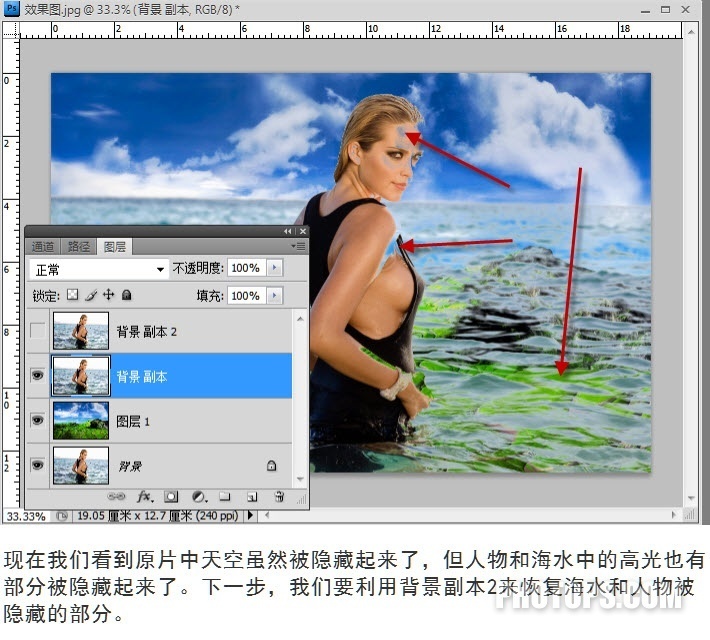The height and width of the screenshot is (640, 710).
Task: Maximize the document window
Action: pos(665,9)
